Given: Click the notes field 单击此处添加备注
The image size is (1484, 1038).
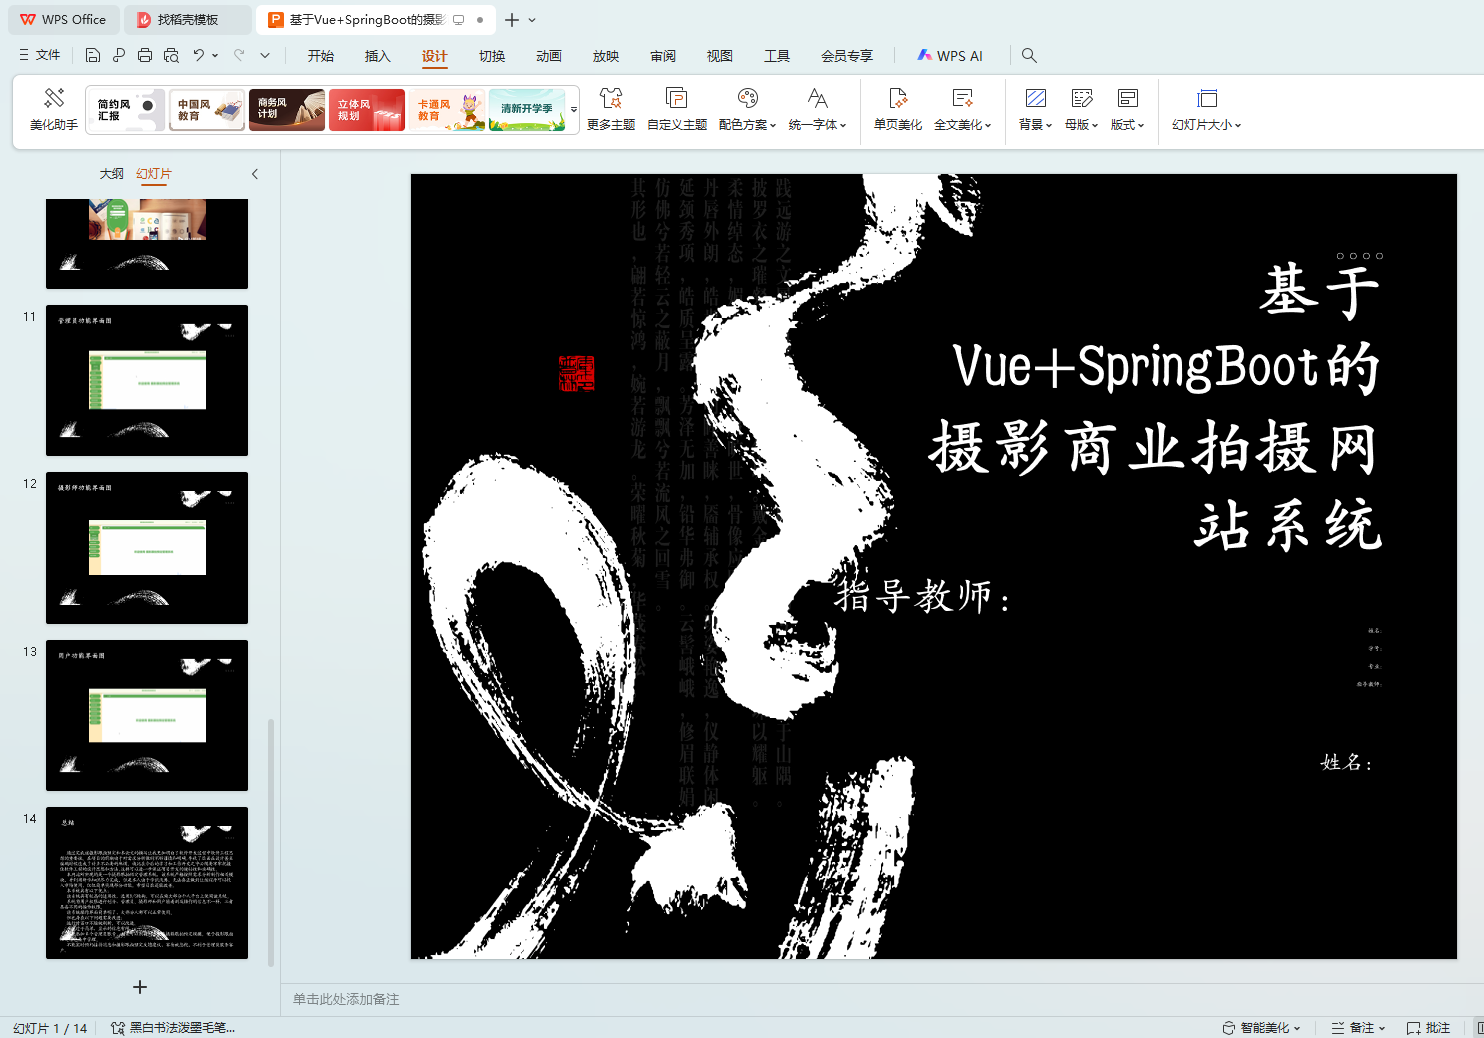Looking at the screenshot, I should pos(346,999).
